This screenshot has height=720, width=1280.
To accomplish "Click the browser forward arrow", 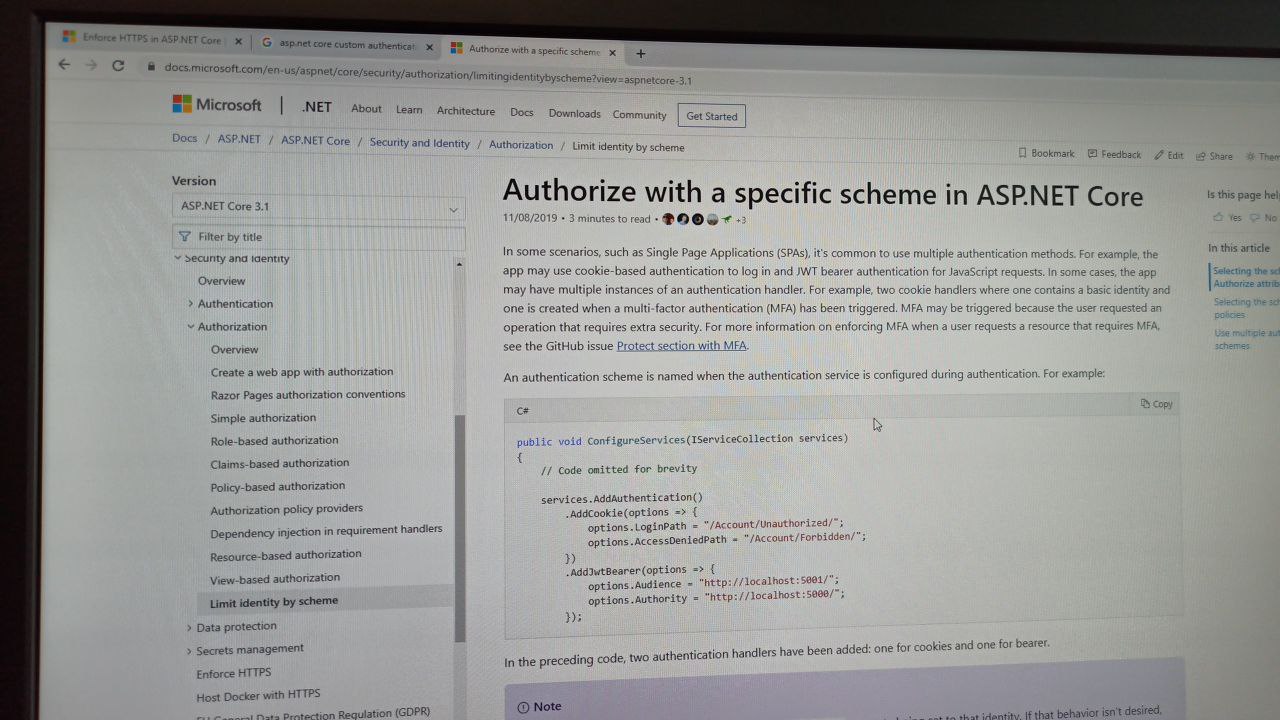I will click(91, 65).
